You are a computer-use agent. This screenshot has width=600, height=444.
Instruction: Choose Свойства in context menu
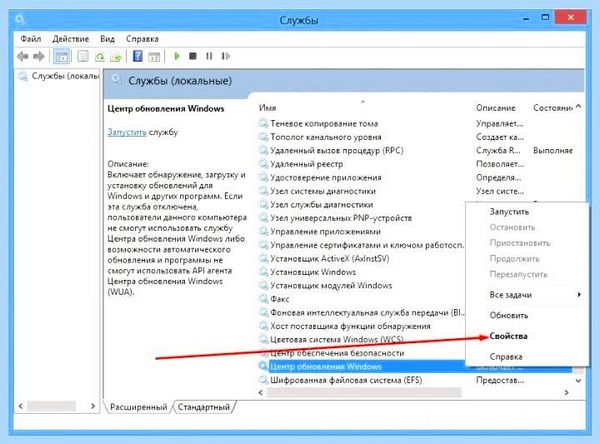coord(508,336)
